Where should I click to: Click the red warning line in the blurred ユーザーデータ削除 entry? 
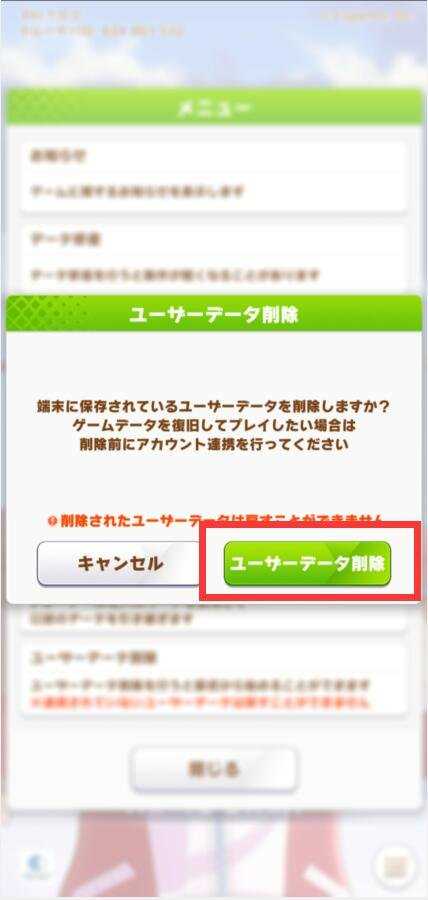(x=199, y=702)
